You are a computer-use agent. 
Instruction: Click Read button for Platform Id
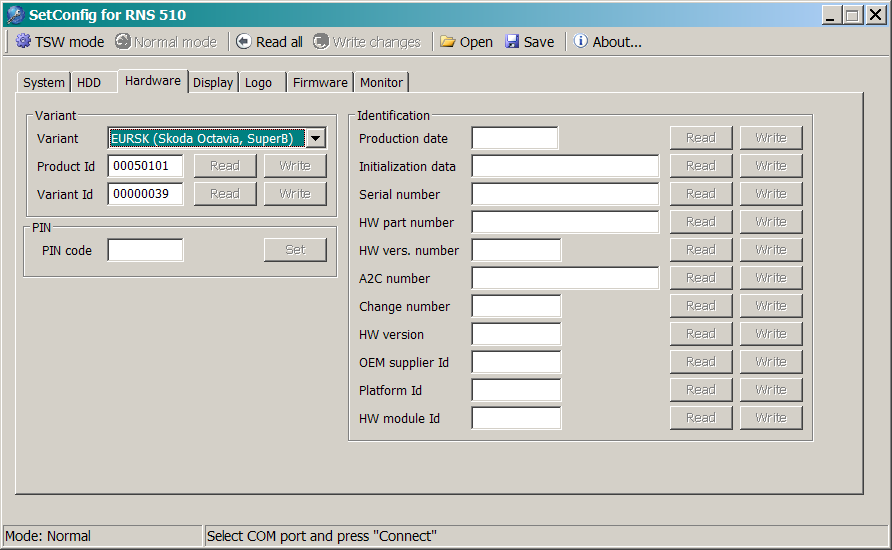(701, 390)
